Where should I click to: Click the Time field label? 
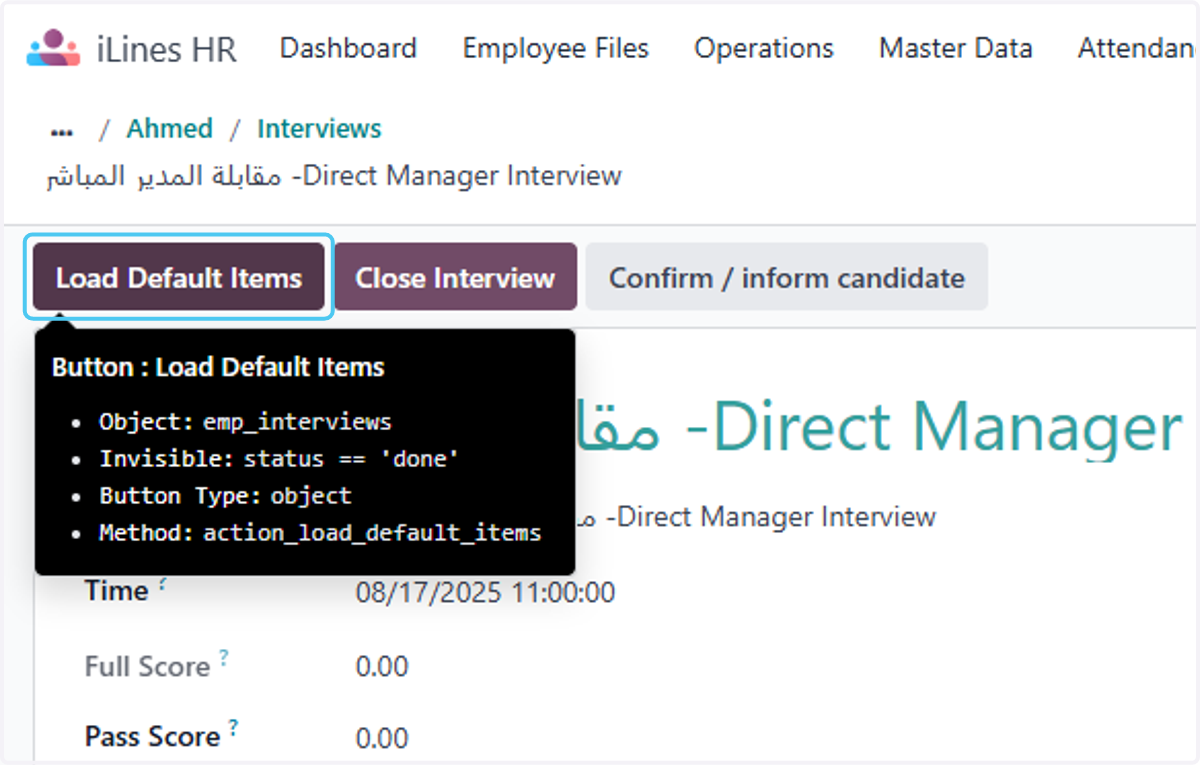[x=116, y=591]
